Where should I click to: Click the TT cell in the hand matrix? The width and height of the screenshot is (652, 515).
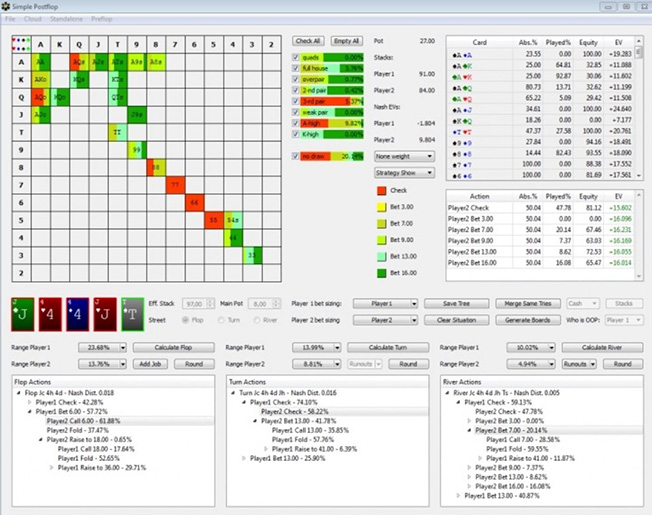(116, 132)
